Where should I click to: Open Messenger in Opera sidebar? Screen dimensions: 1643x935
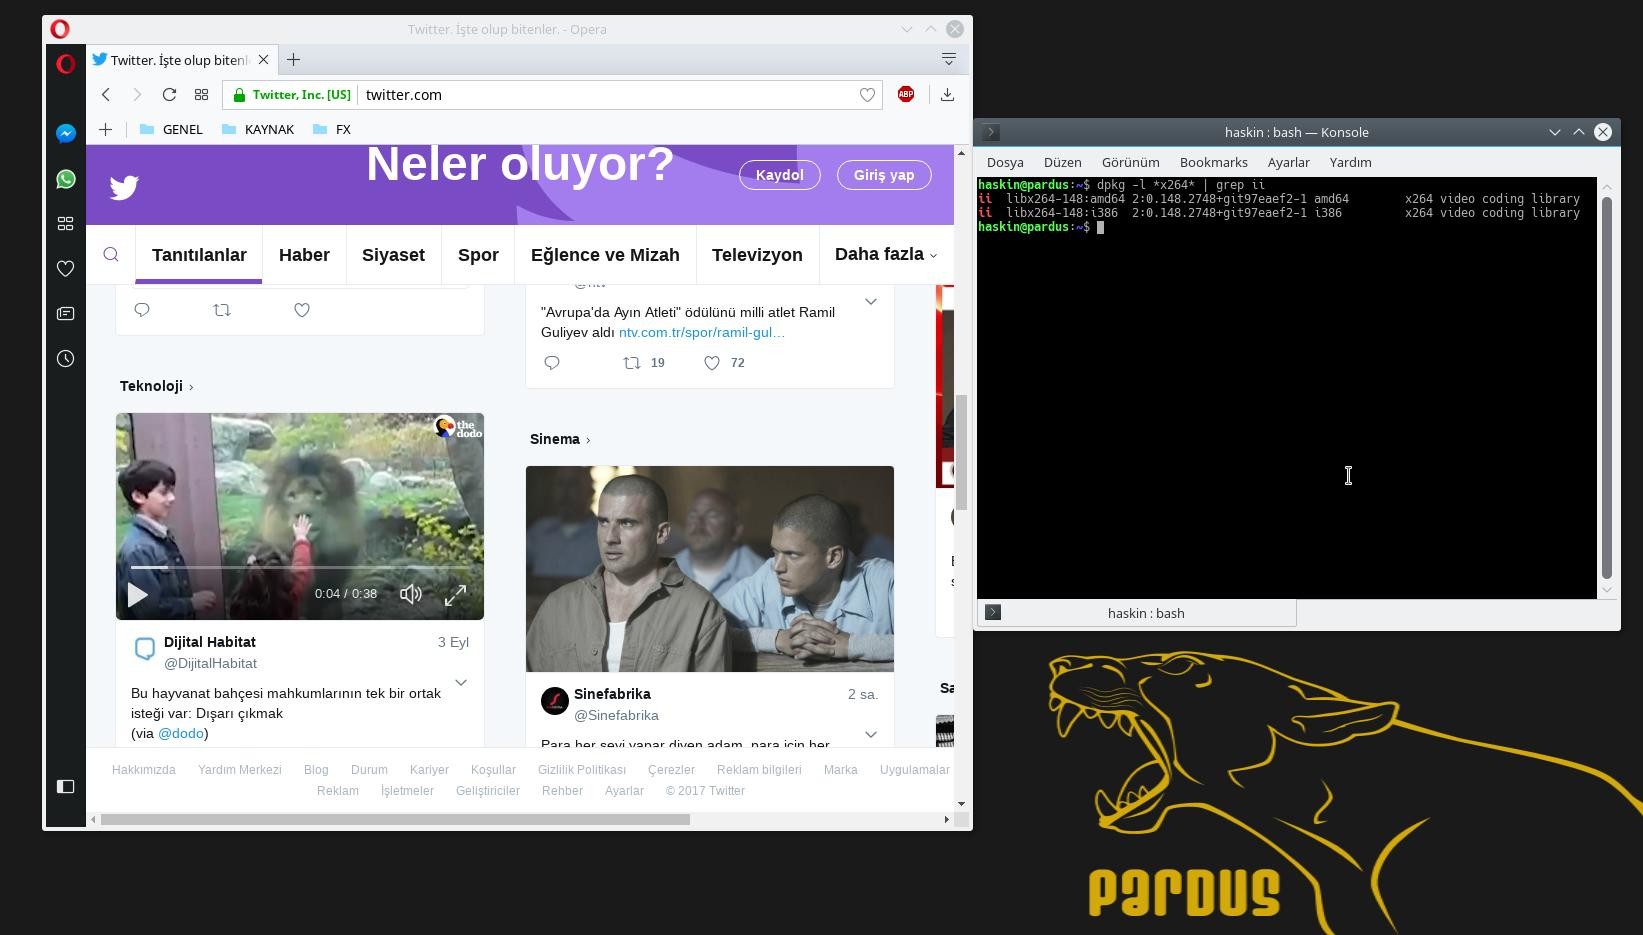[65, 133]
